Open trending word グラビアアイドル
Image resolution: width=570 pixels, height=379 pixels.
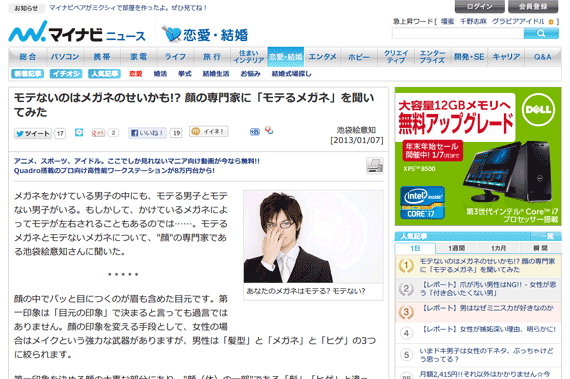[x=518, y=22]
